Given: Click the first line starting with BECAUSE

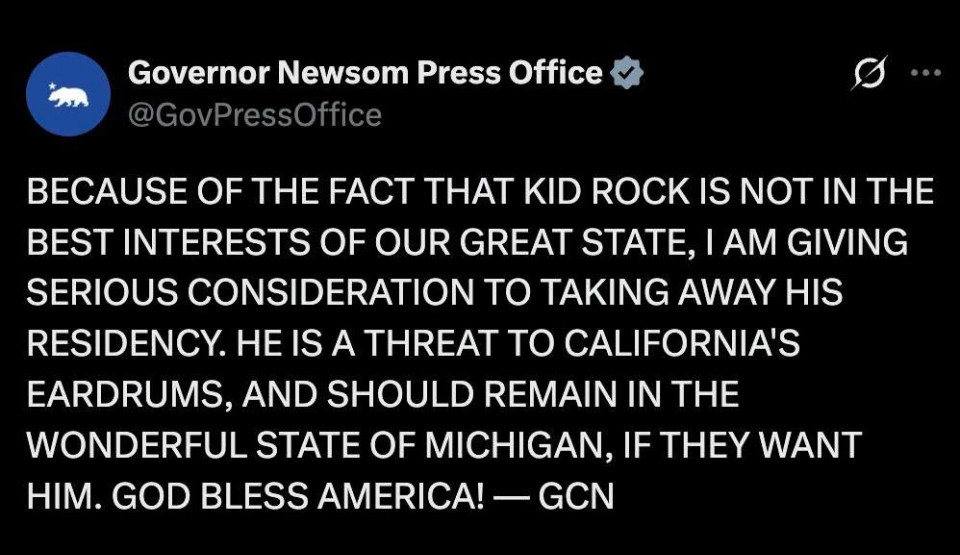Looking at the screenshot, I should (481, 191).
